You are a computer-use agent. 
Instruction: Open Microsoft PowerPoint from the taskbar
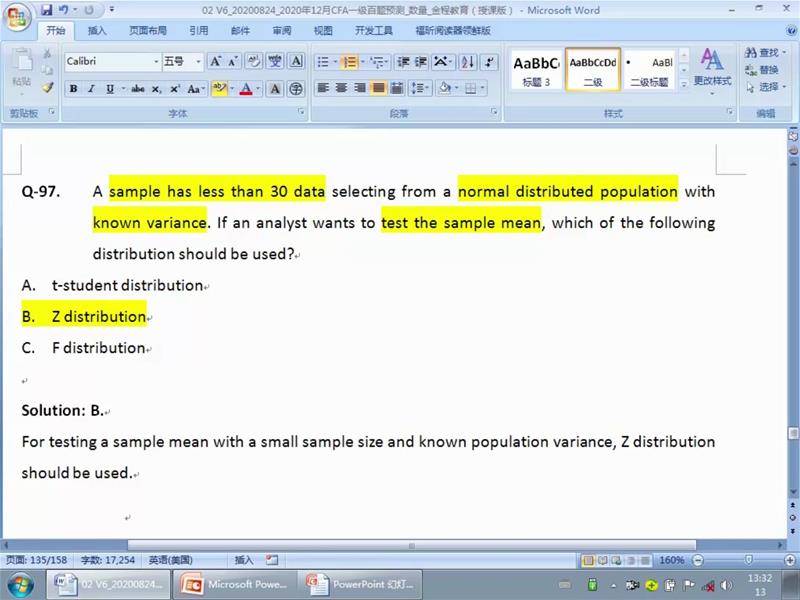point(237,584)
